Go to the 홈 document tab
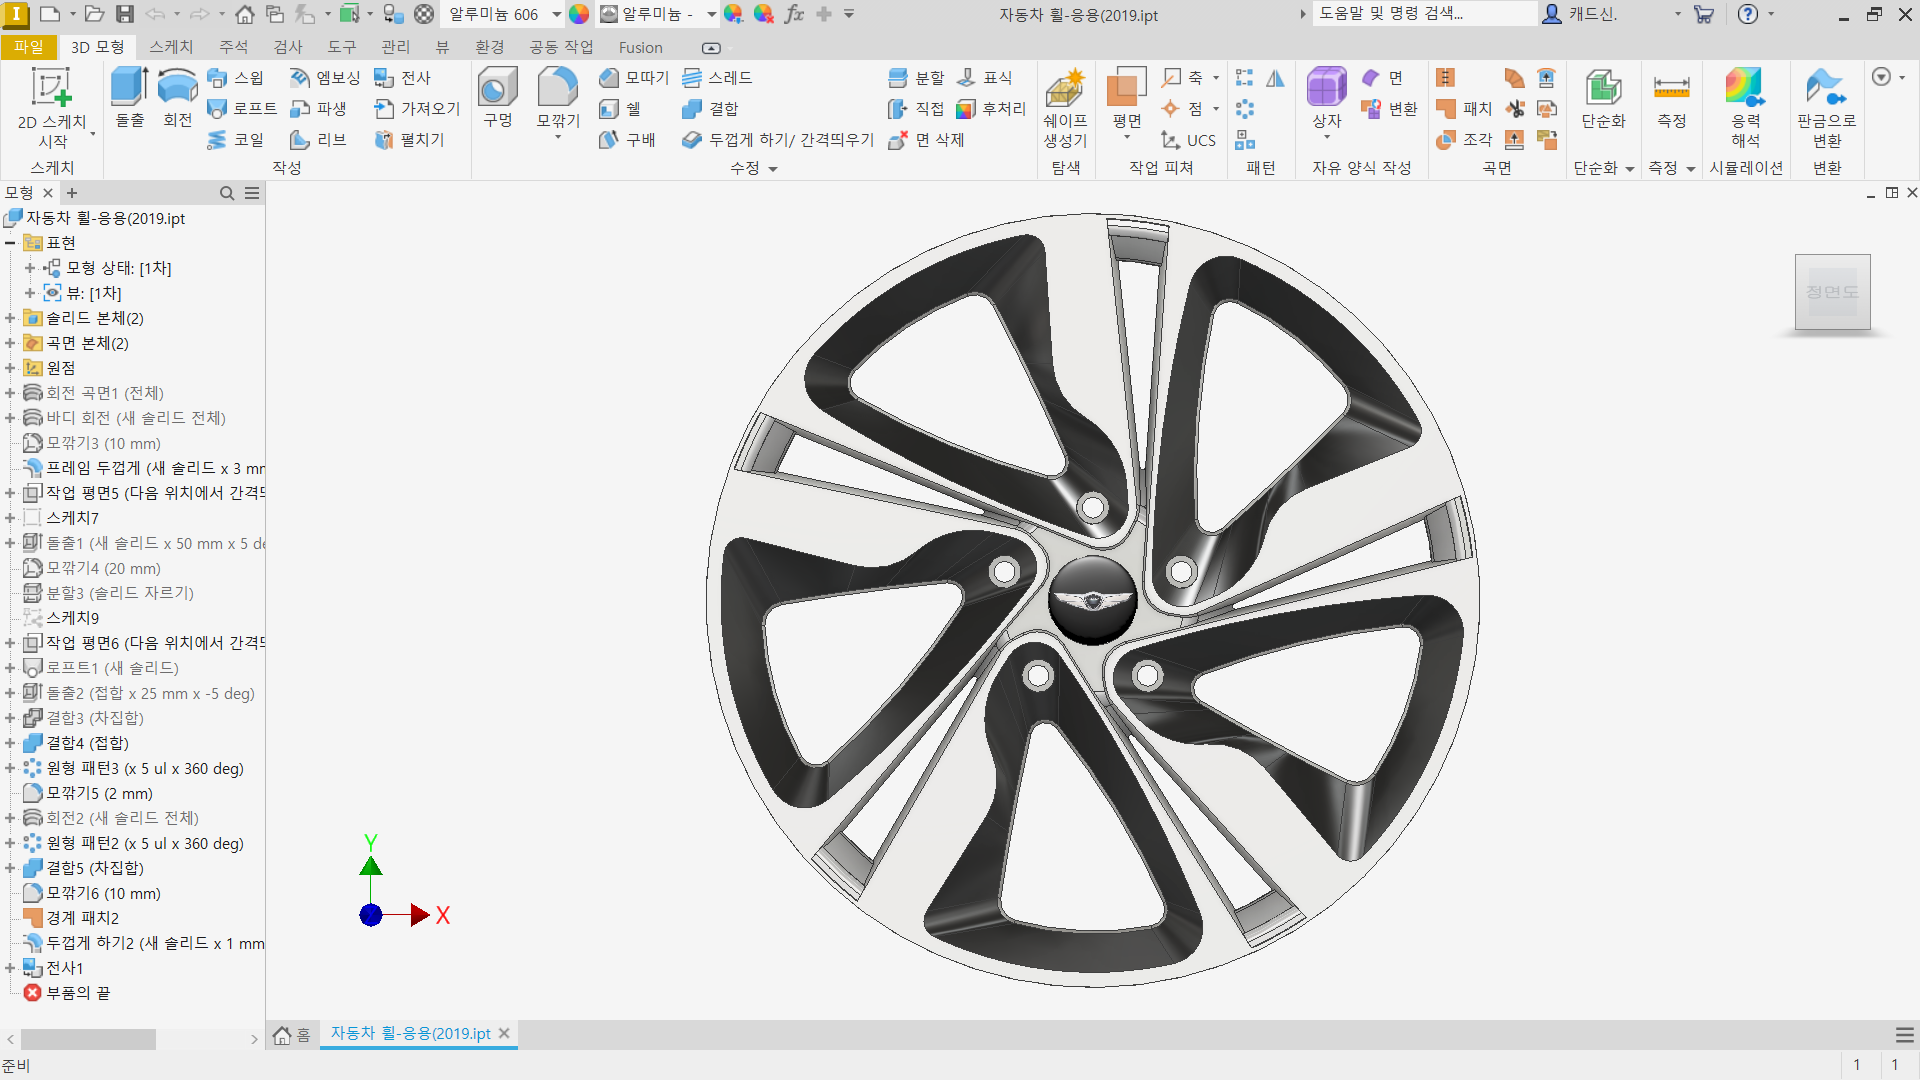Screen dimensions: 1920x1080 click(x=293, y=1034)
